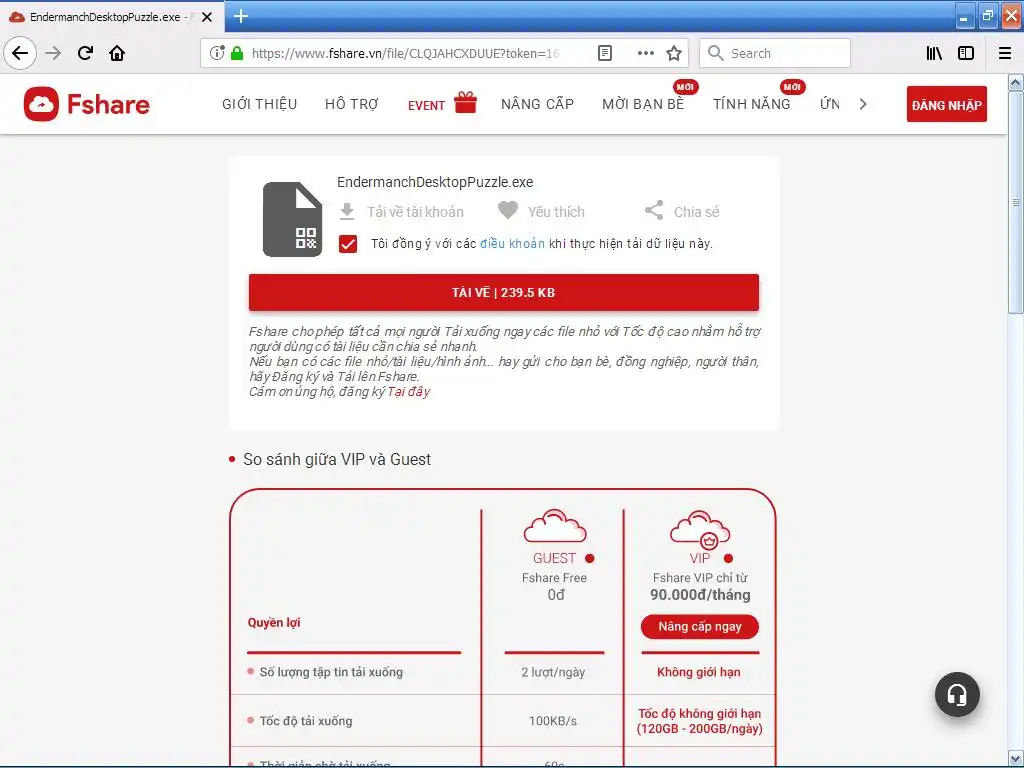Select the EndermanchDesktopPuzzle.exe browser tab

pos(104,17)
